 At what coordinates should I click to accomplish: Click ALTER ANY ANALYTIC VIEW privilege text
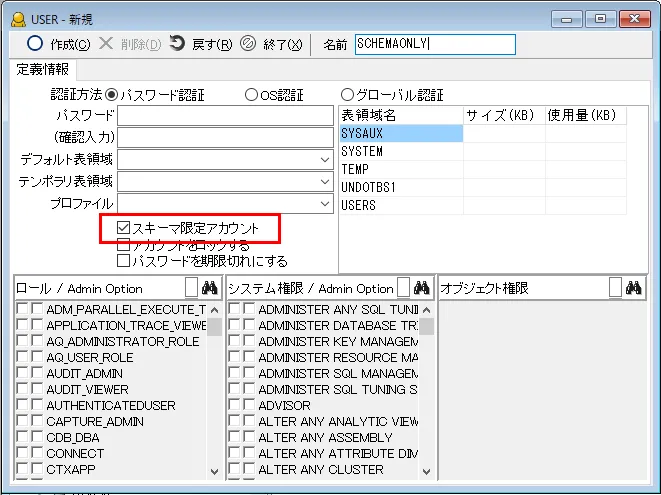[x=339, y=421]
